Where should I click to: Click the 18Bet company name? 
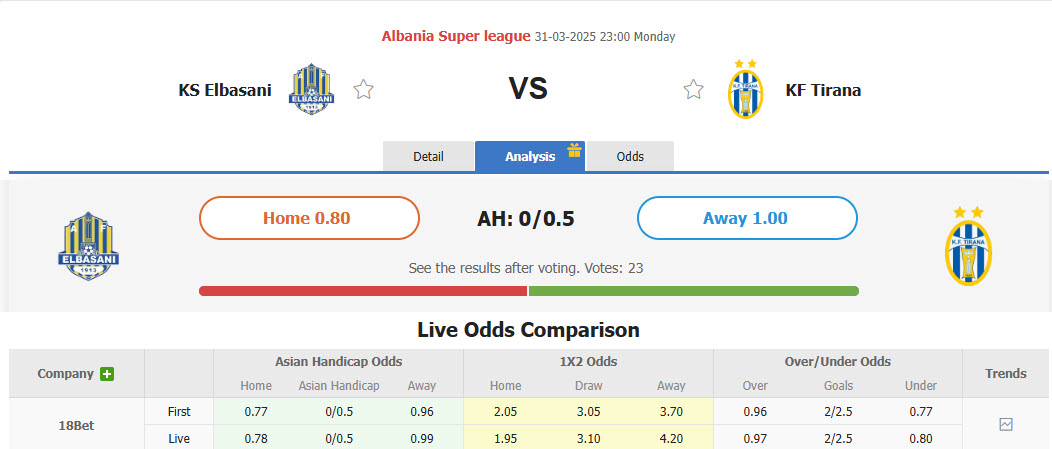76,424
